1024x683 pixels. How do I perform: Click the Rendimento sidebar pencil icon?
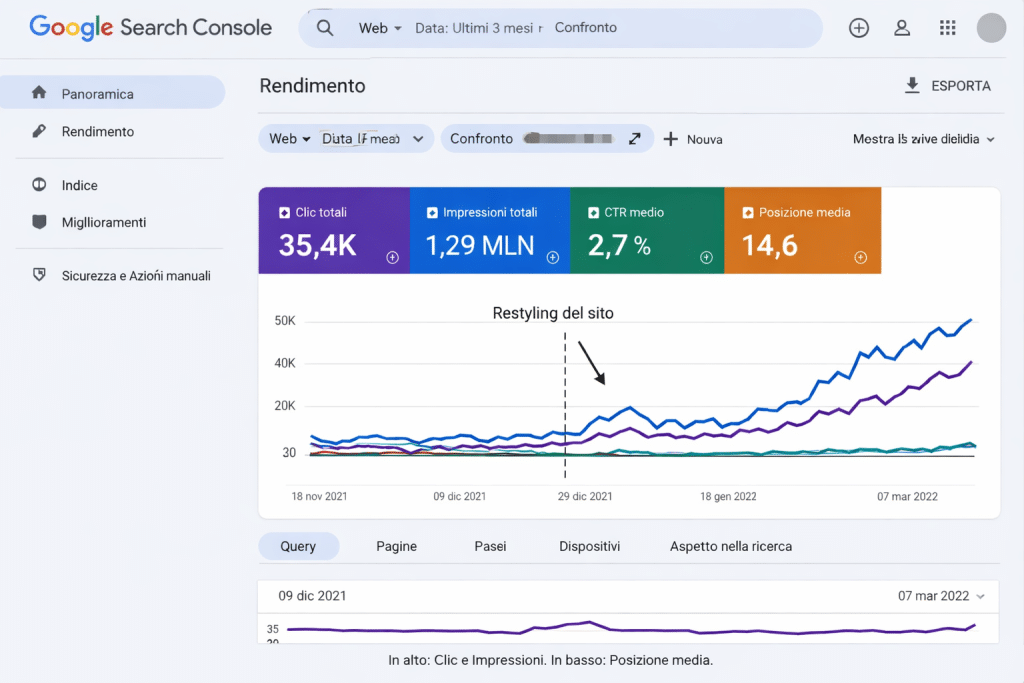[39, 131]
